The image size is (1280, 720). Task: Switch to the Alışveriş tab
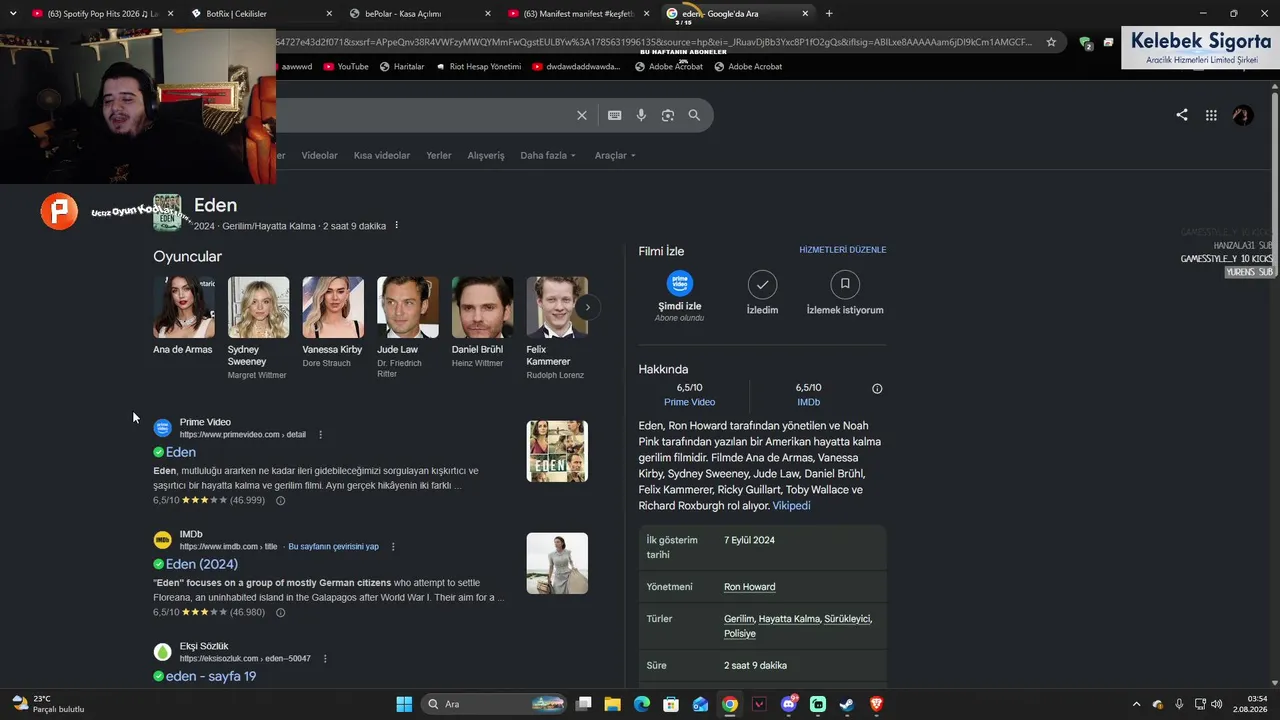tap(486, 156)
